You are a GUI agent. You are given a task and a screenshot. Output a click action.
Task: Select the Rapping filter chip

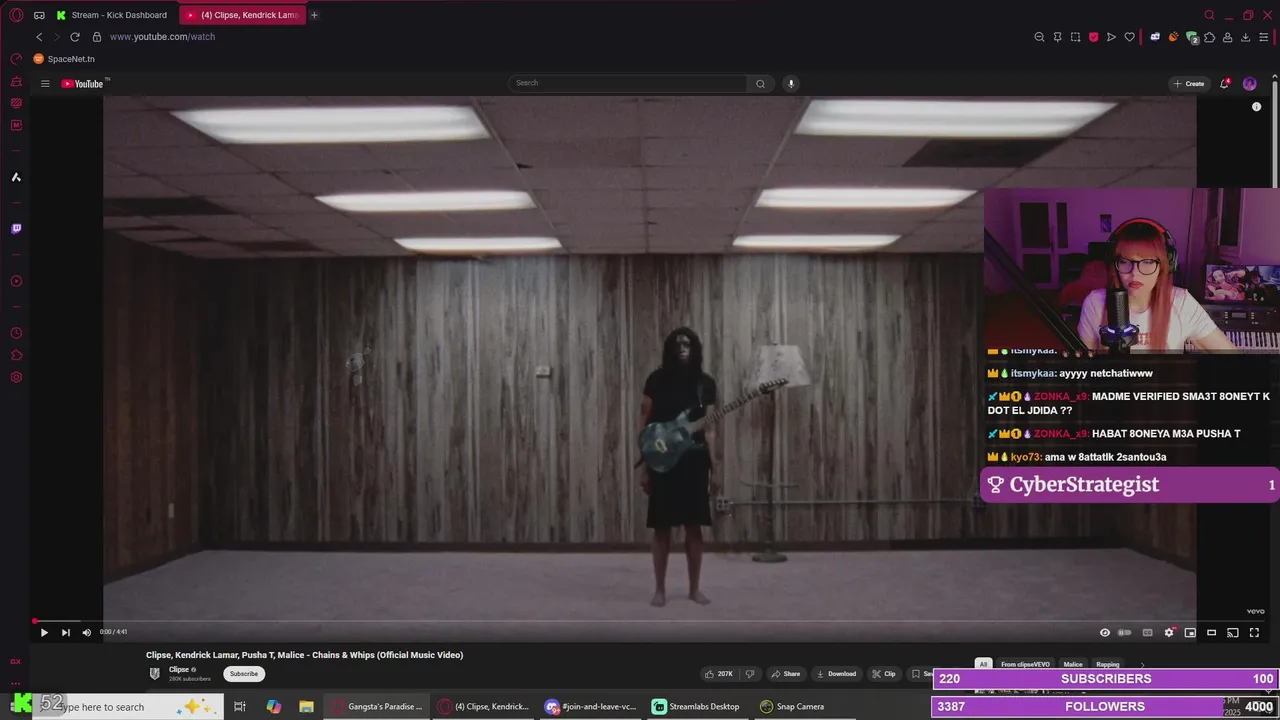[x=1108, y=664]
